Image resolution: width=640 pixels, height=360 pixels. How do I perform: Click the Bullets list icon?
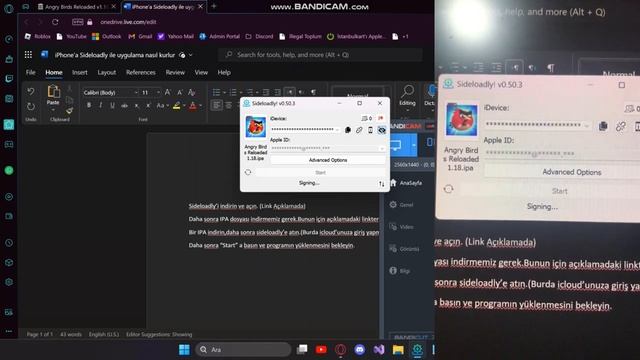216,92
